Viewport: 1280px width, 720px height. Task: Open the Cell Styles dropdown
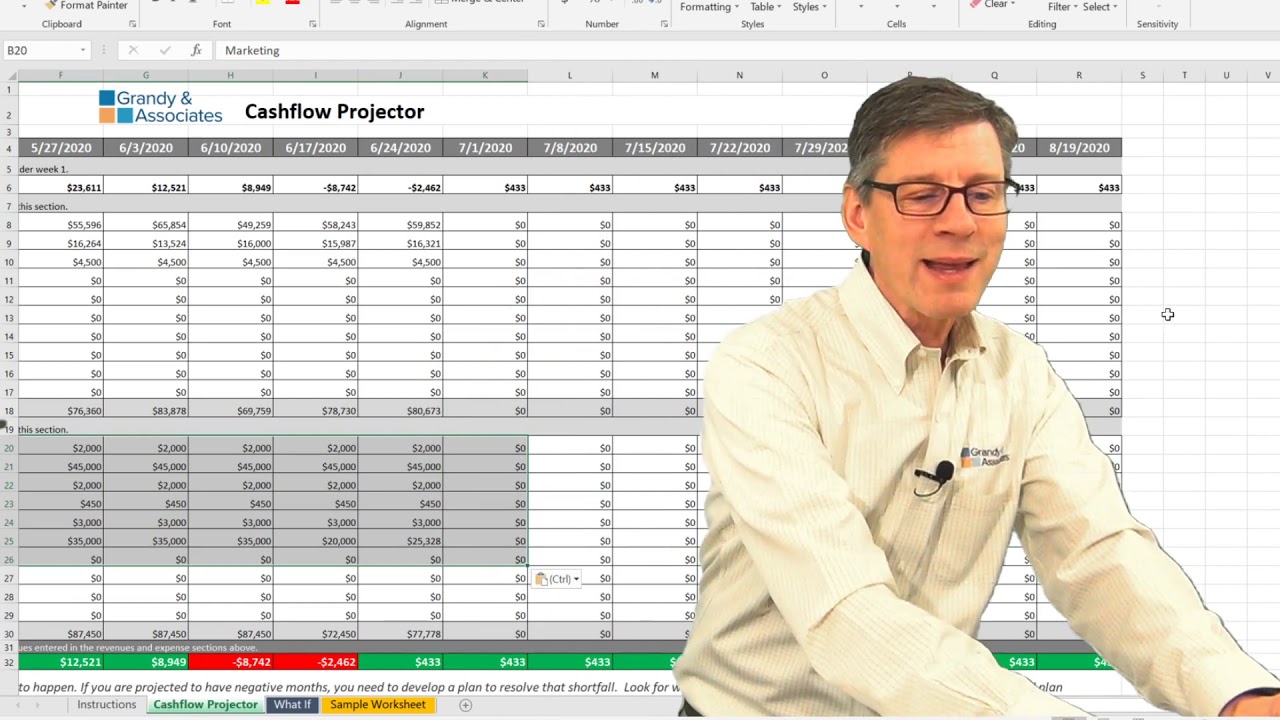[x=810, y=6]
